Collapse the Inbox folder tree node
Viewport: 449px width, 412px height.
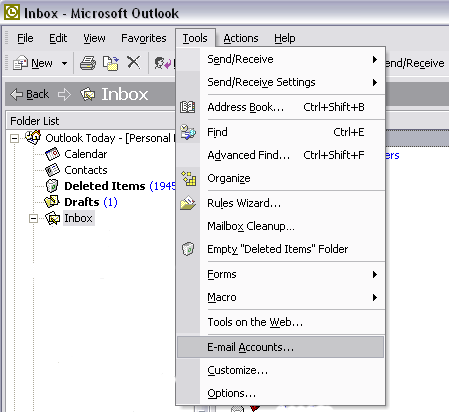pos(33,219)
